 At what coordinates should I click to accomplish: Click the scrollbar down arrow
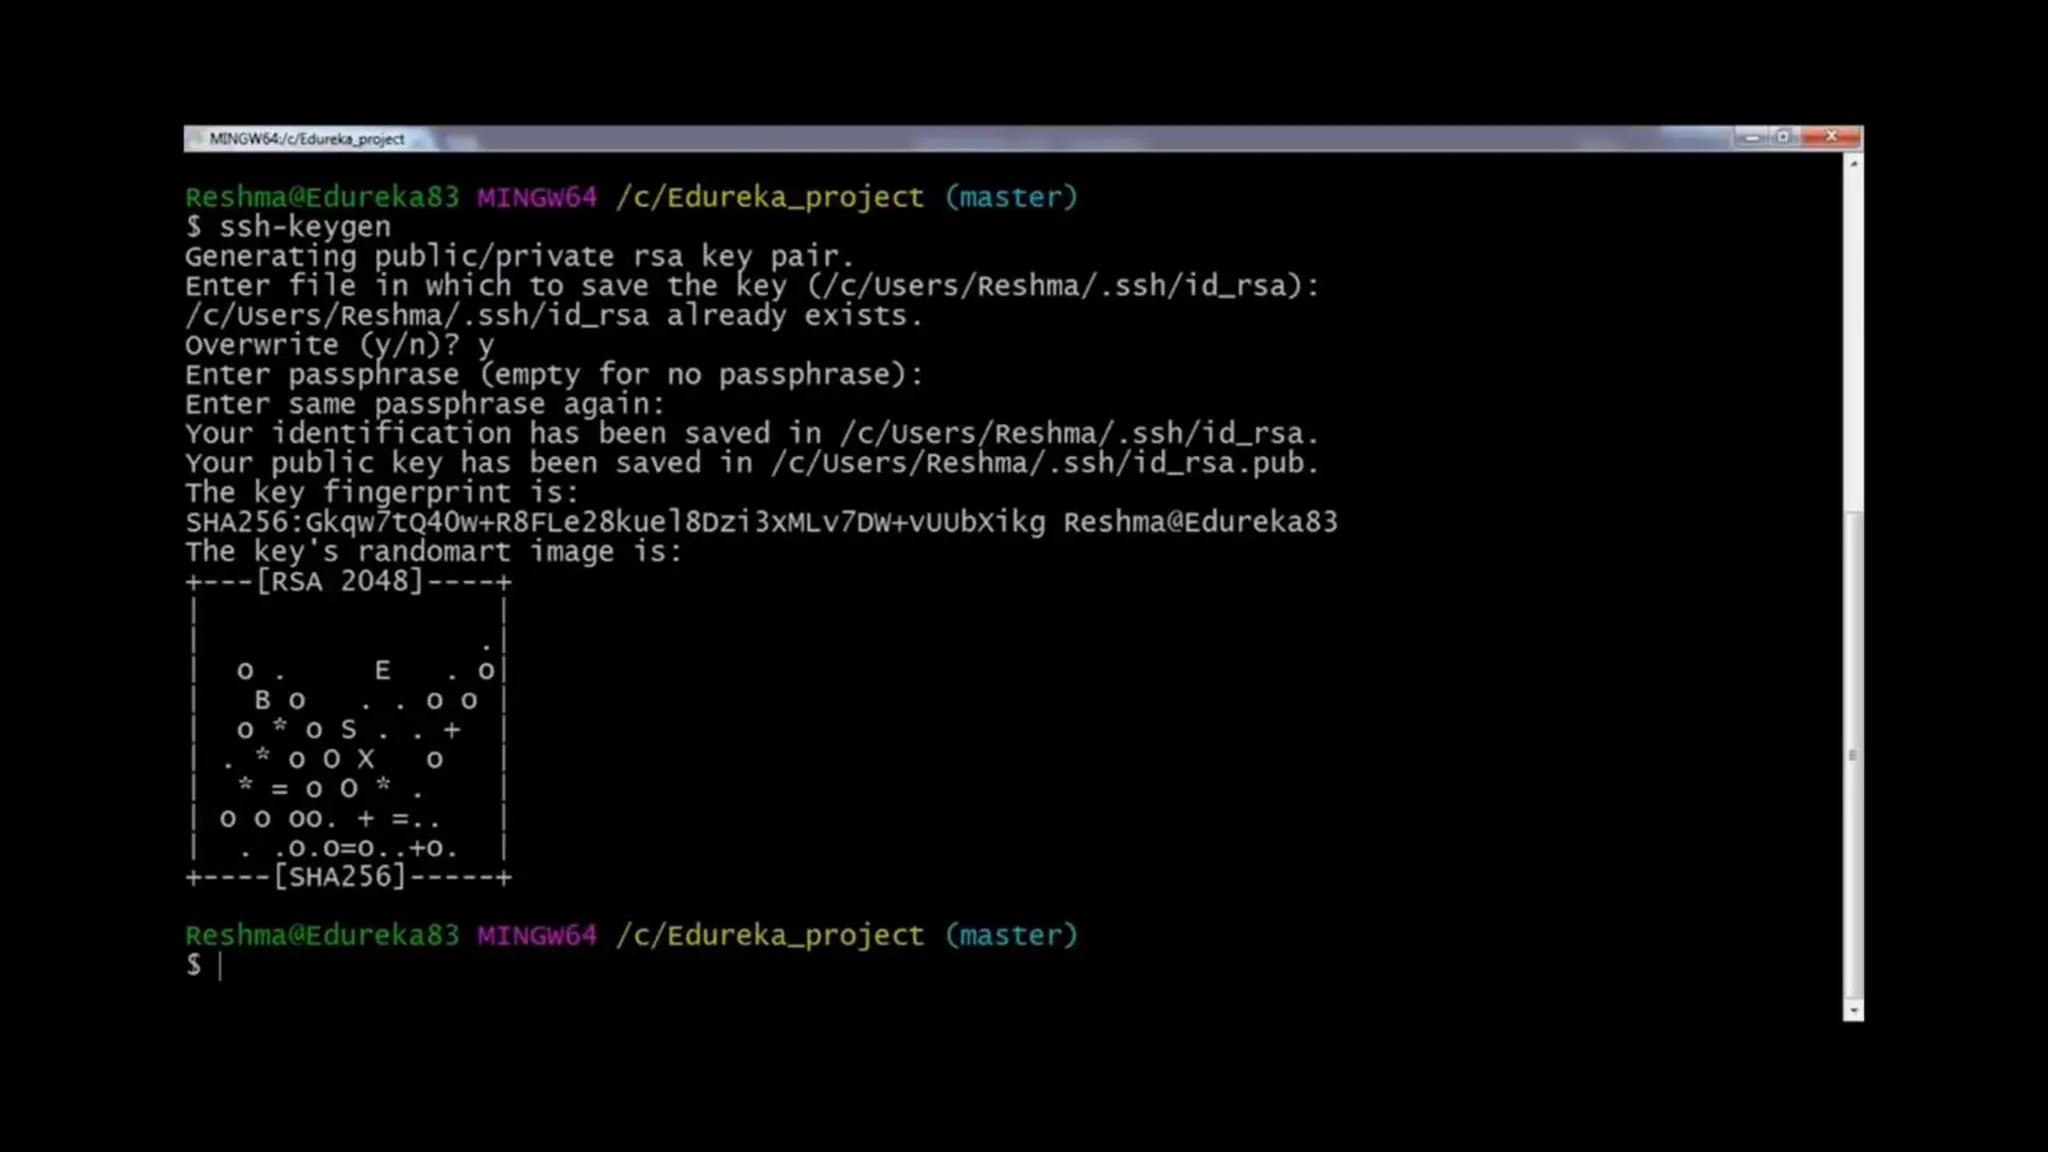tap(1853, 1011)
